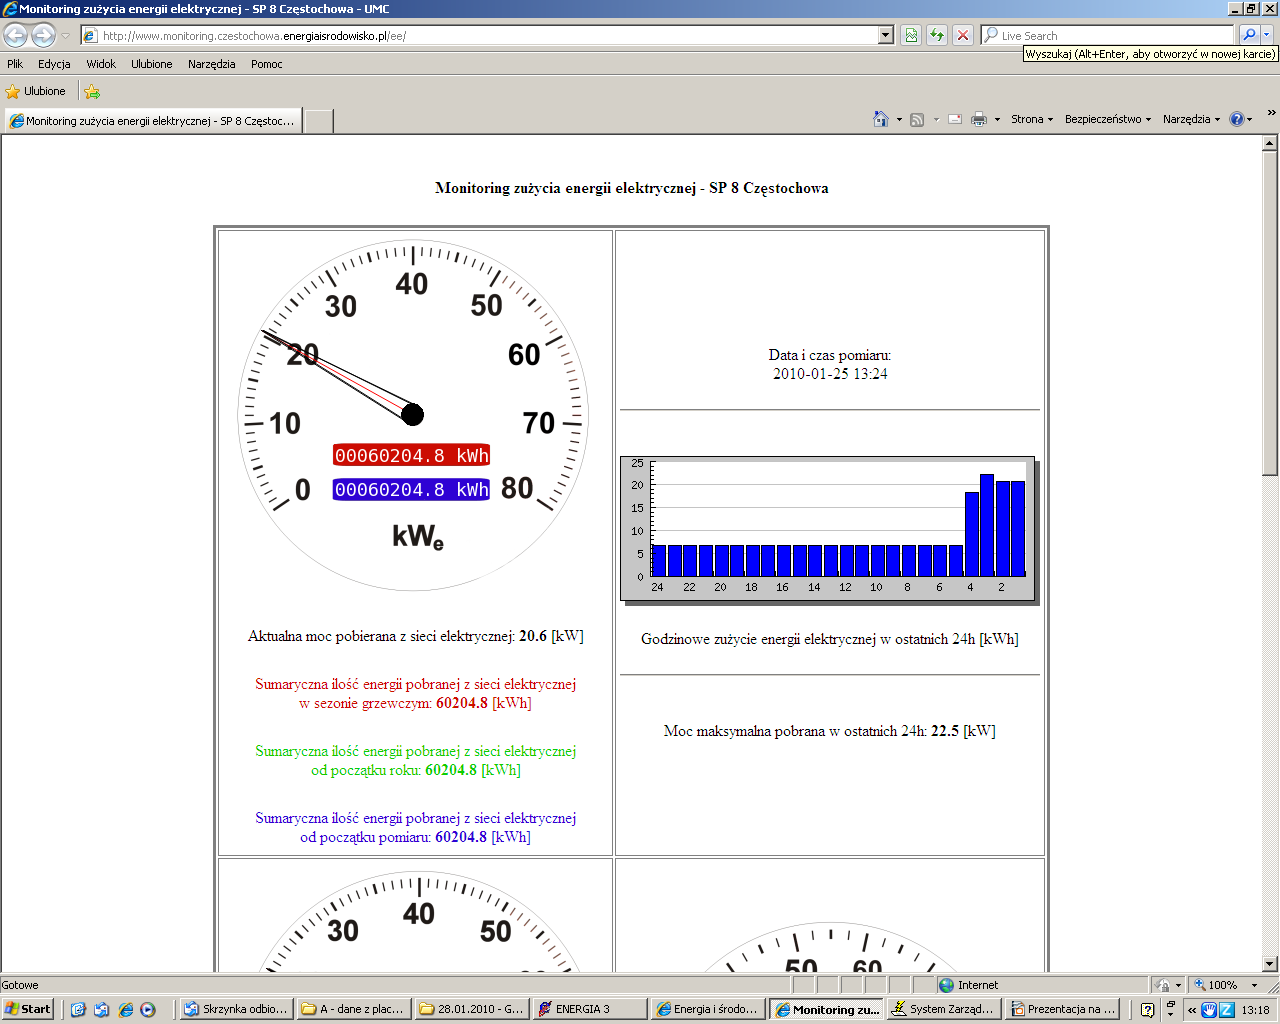Click the hand tray icon
This screenshot has height=1024, width=1280.
(x=1209, y=1010)
